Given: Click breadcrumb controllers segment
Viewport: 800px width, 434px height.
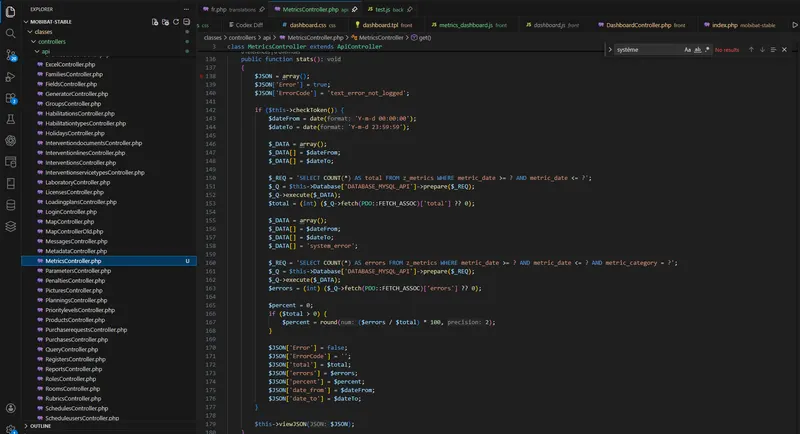Looking at the screenshot, I should [x=242, y=37].
